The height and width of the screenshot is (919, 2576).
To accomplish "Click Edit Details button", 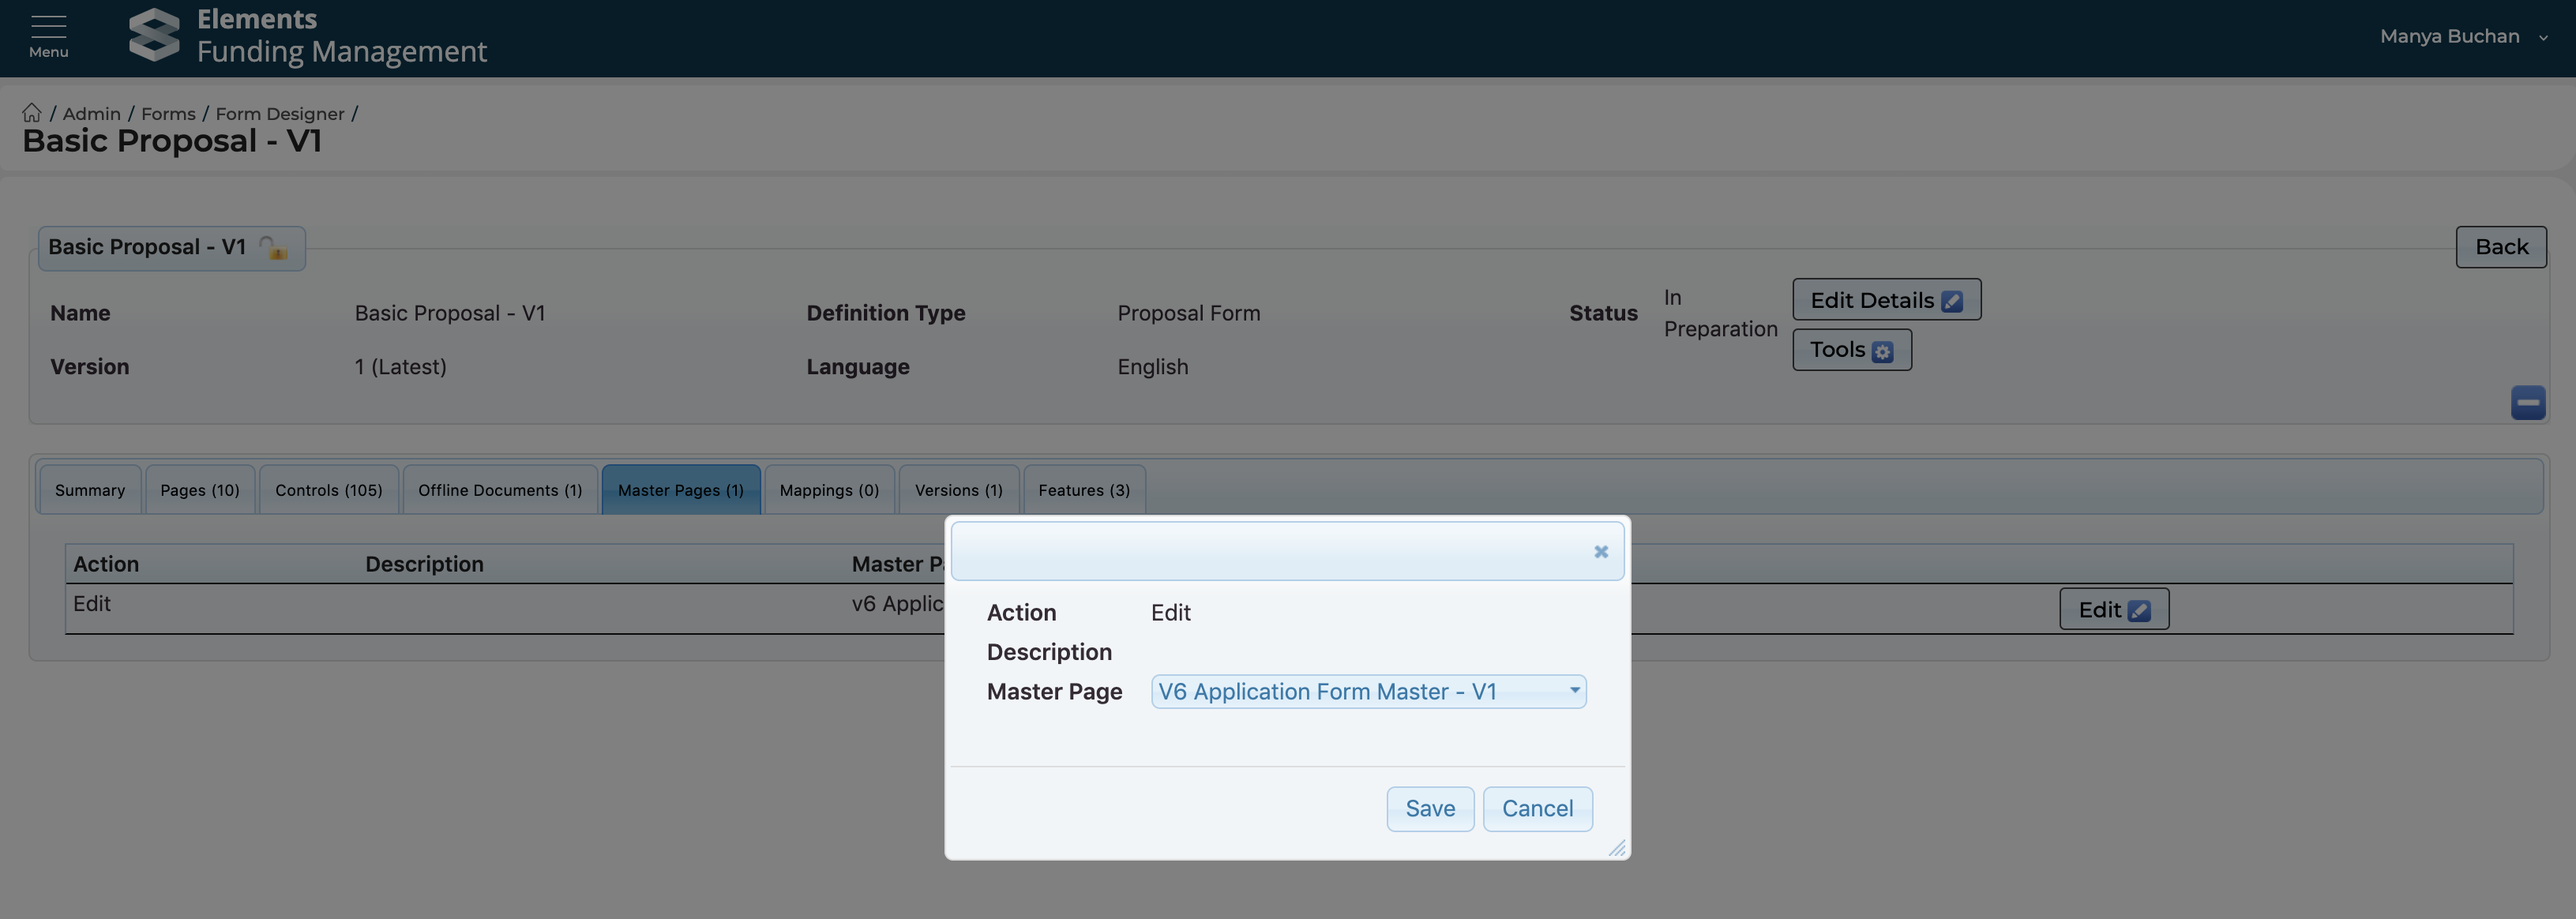I will 1885,300.
